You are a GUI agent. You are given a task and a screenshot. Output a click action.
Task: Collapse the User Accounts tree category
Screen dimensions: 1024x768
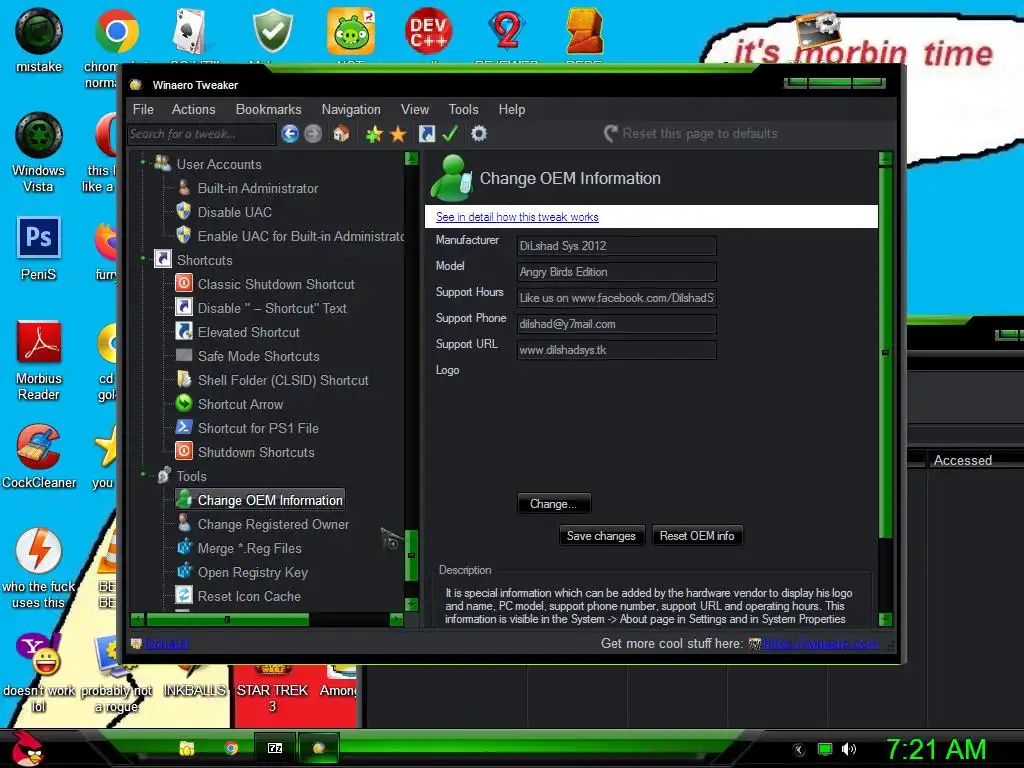(x=143, y=161)
